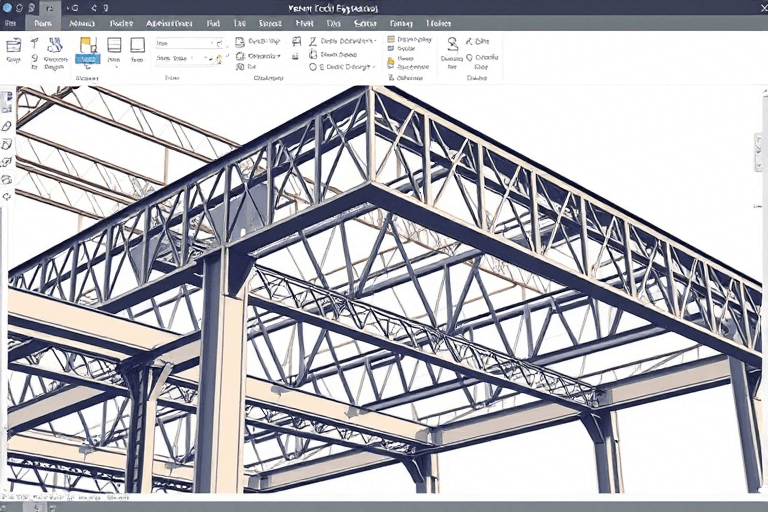Select the eraser-shaped tool in the left sidebar
Viewport: 768px width, 512px height.
pos(7,127)
